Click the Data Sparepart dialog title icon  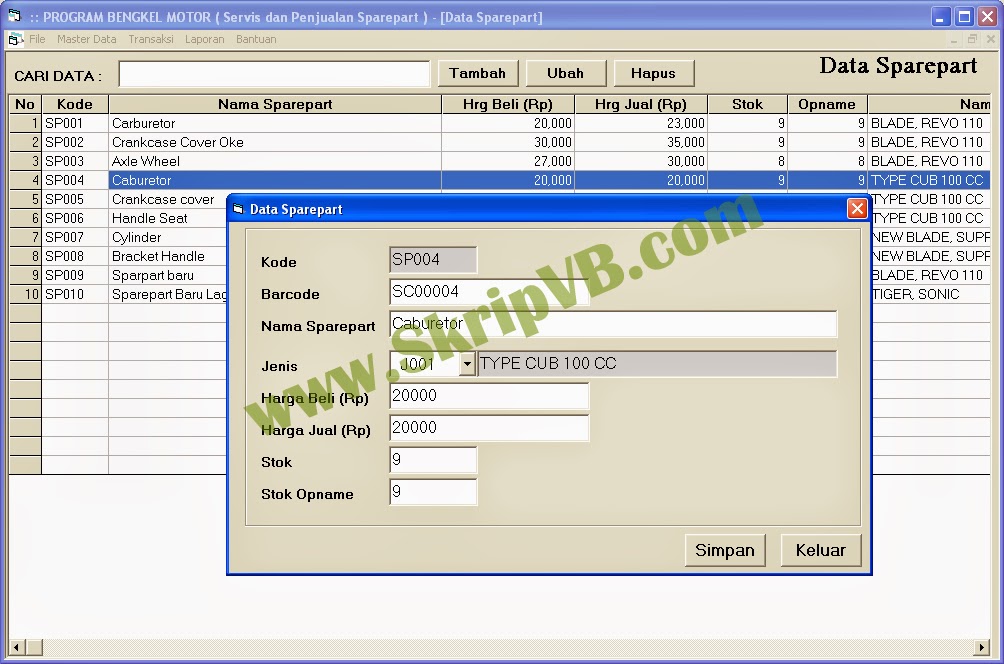click(238, 209)
